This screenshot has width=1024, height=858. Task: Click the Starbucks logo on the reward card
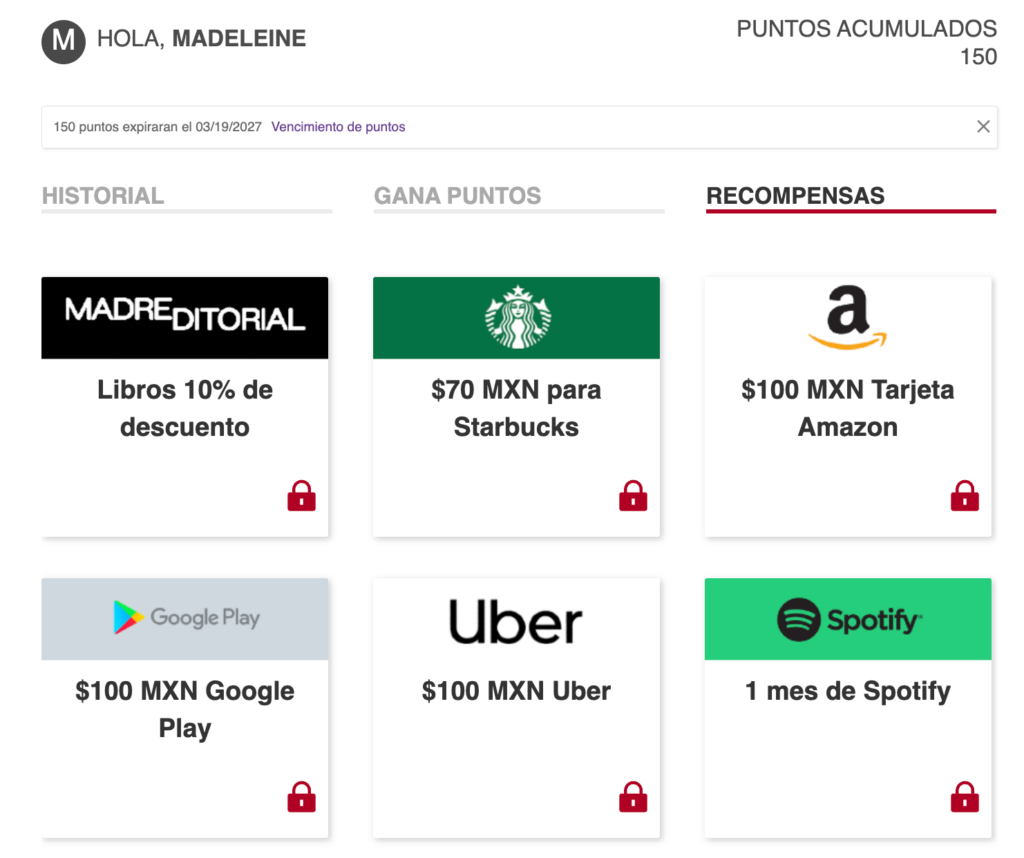(x=516, y=316)
